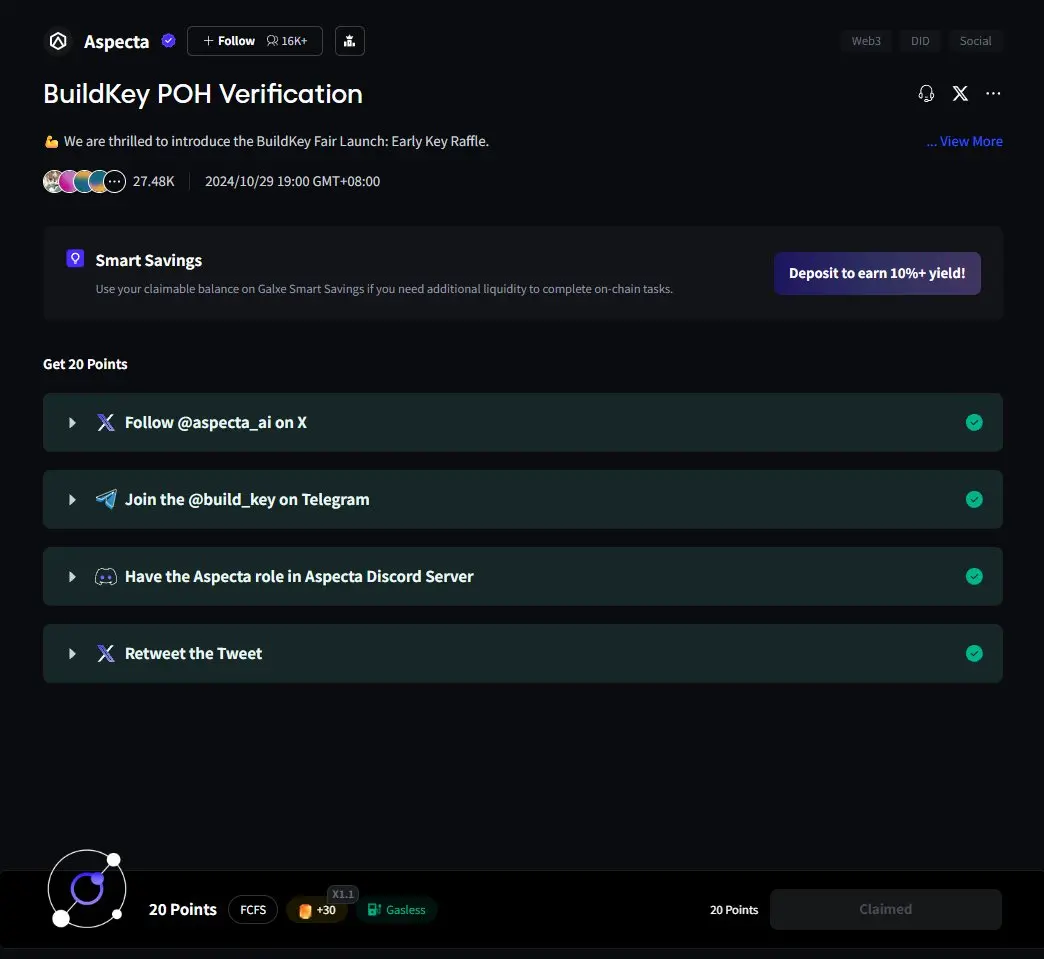Select the Social tag
This screenshot has height=959, width=1044.
975,41
